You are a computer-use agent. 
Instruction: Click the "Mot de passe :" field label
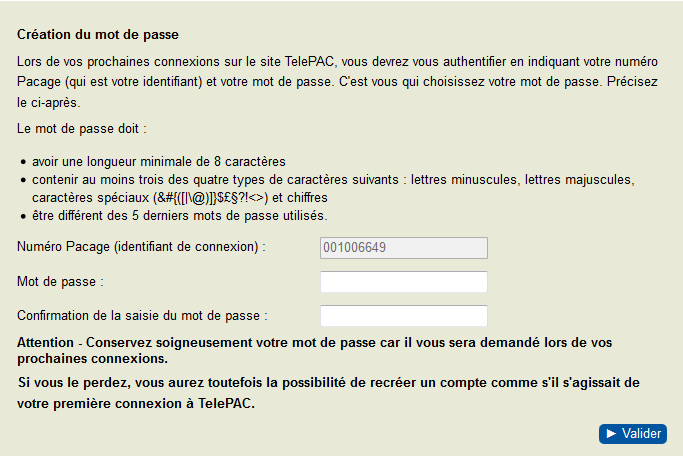tap(61, 282)
